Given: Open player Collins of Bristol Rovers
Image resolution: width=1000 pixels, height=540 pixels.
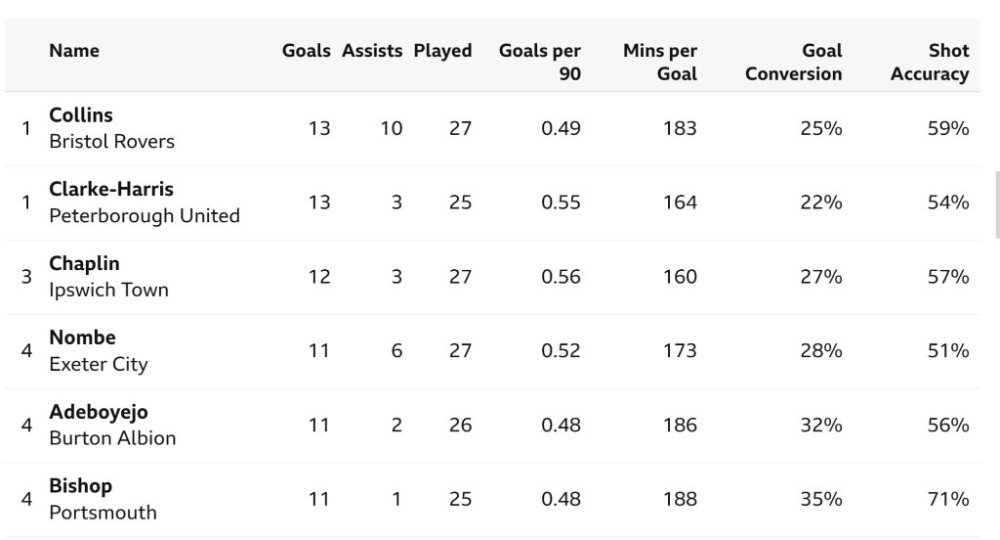Looking at the screenshot, I should click(81, 115).
